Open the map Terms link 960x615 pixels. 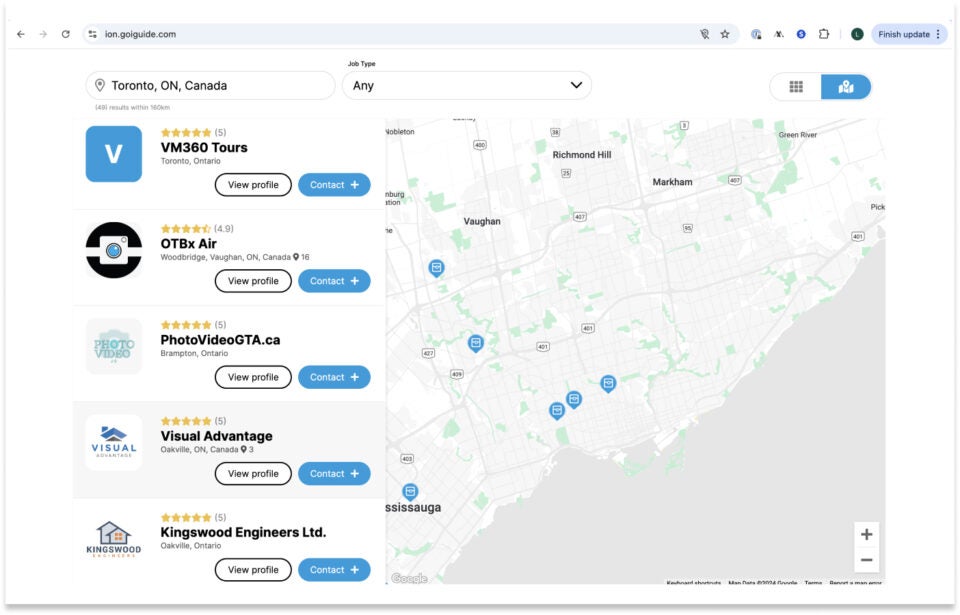point(813,583)
